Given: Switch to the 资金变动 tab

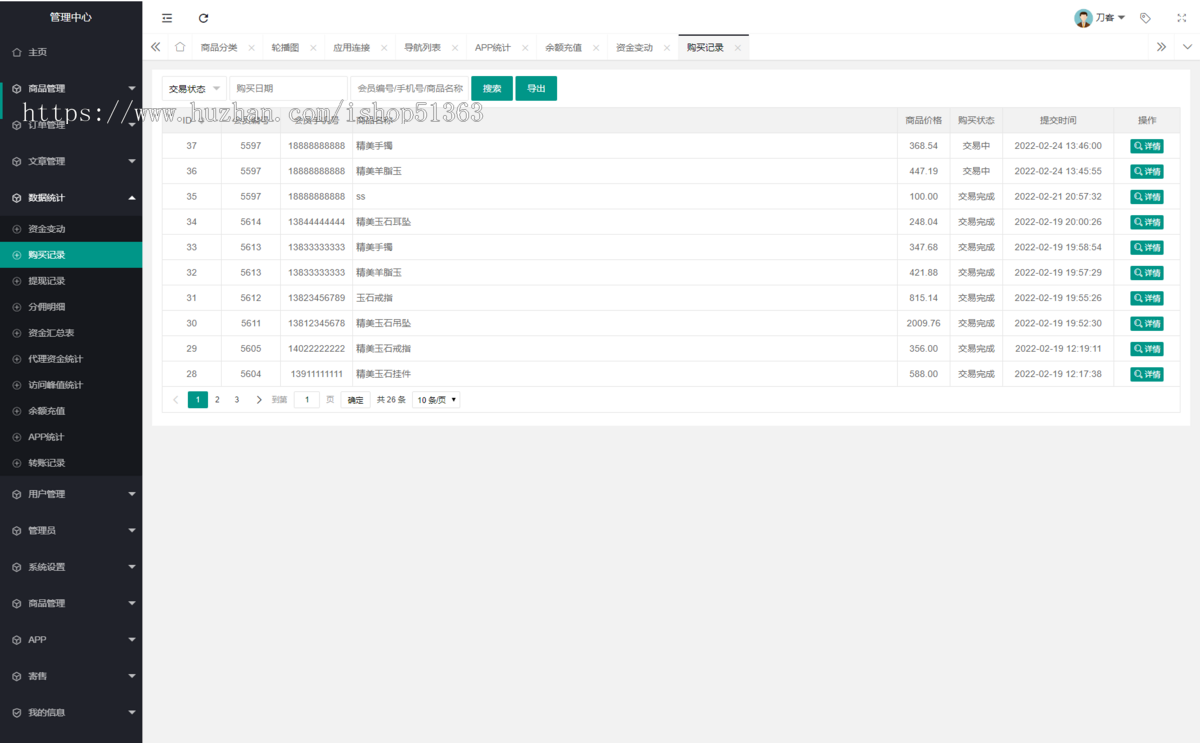Looking at the screenshot, I should pyautogui.click(x=634, y=48).
